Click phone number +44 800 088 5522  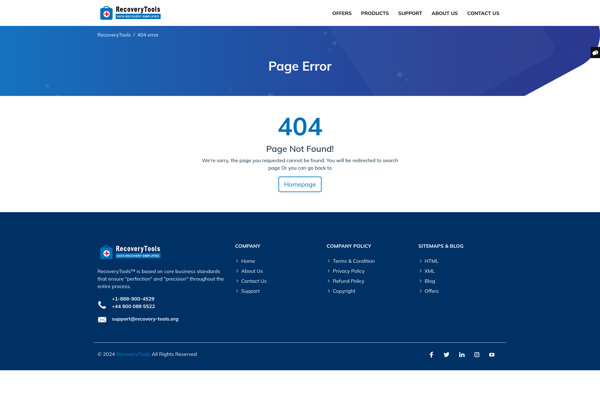pyautogui.click(x=133, y=306)
